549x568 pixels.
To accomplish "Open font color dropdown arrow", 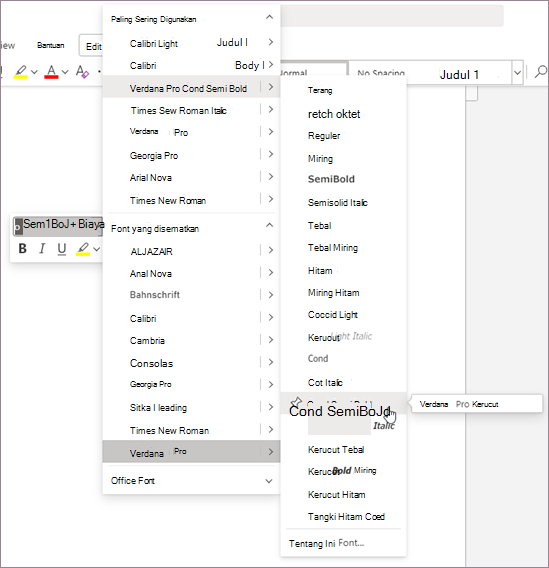I will click(65, 72).
